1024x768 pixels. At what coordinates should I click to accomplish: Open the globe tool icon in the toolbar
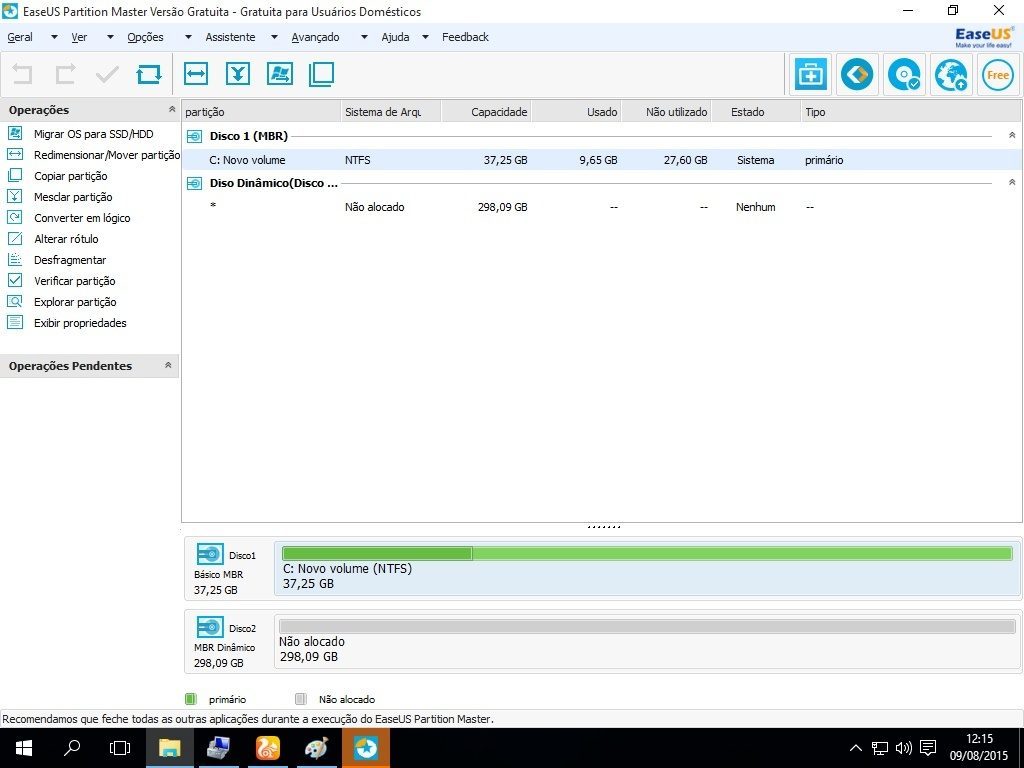(951, 75)
